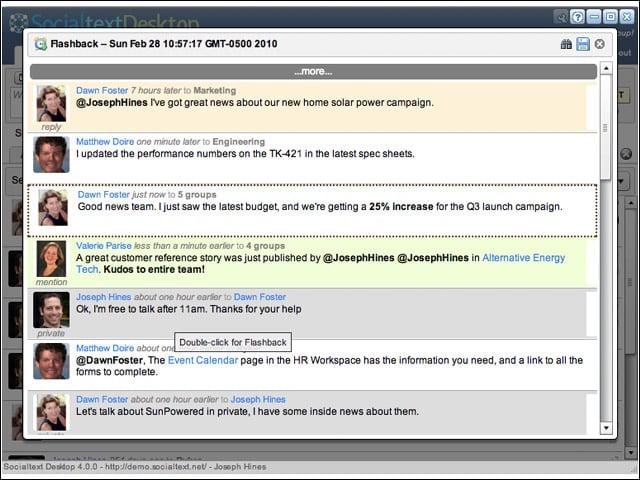This screenshot has height=480, width=640.
Task: Click the round X icon in background window
Action: pyautogui.click(x=626, y=154)
